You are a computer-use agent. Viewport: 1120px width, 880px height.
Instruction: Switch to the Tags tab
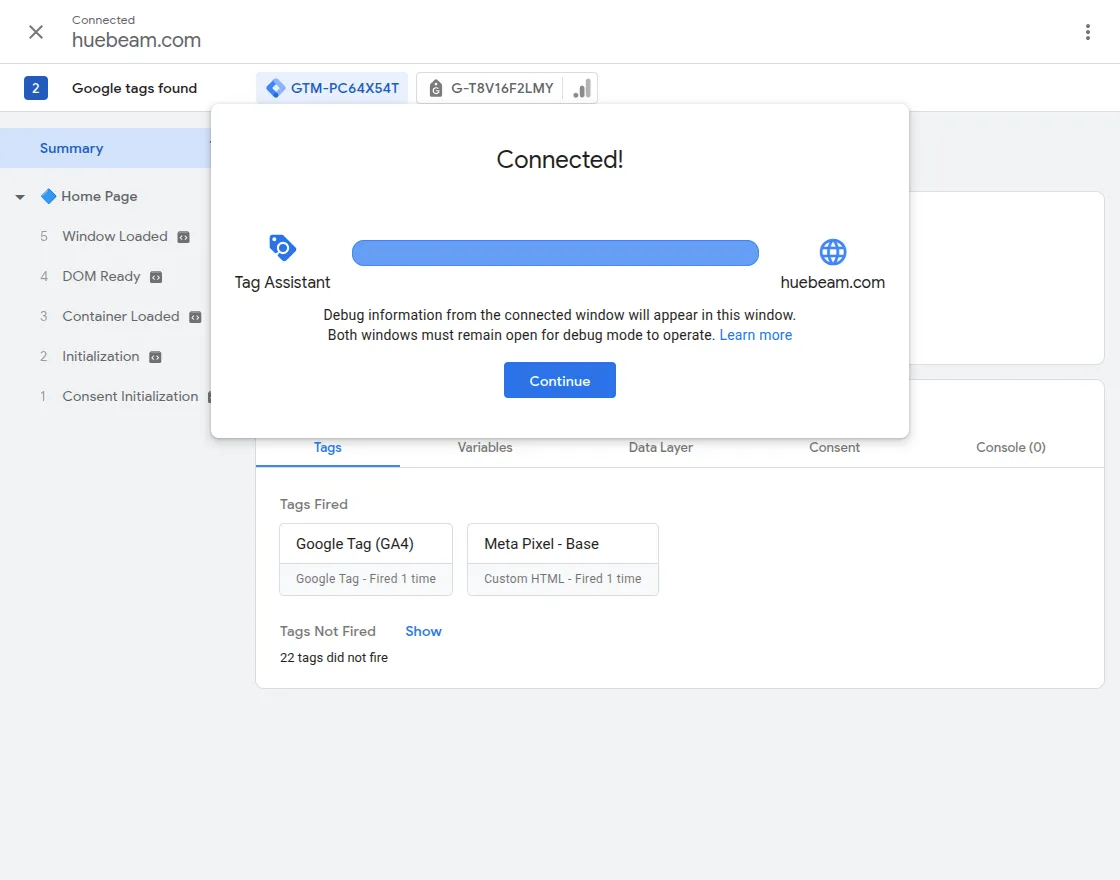[x=328, y=447]
